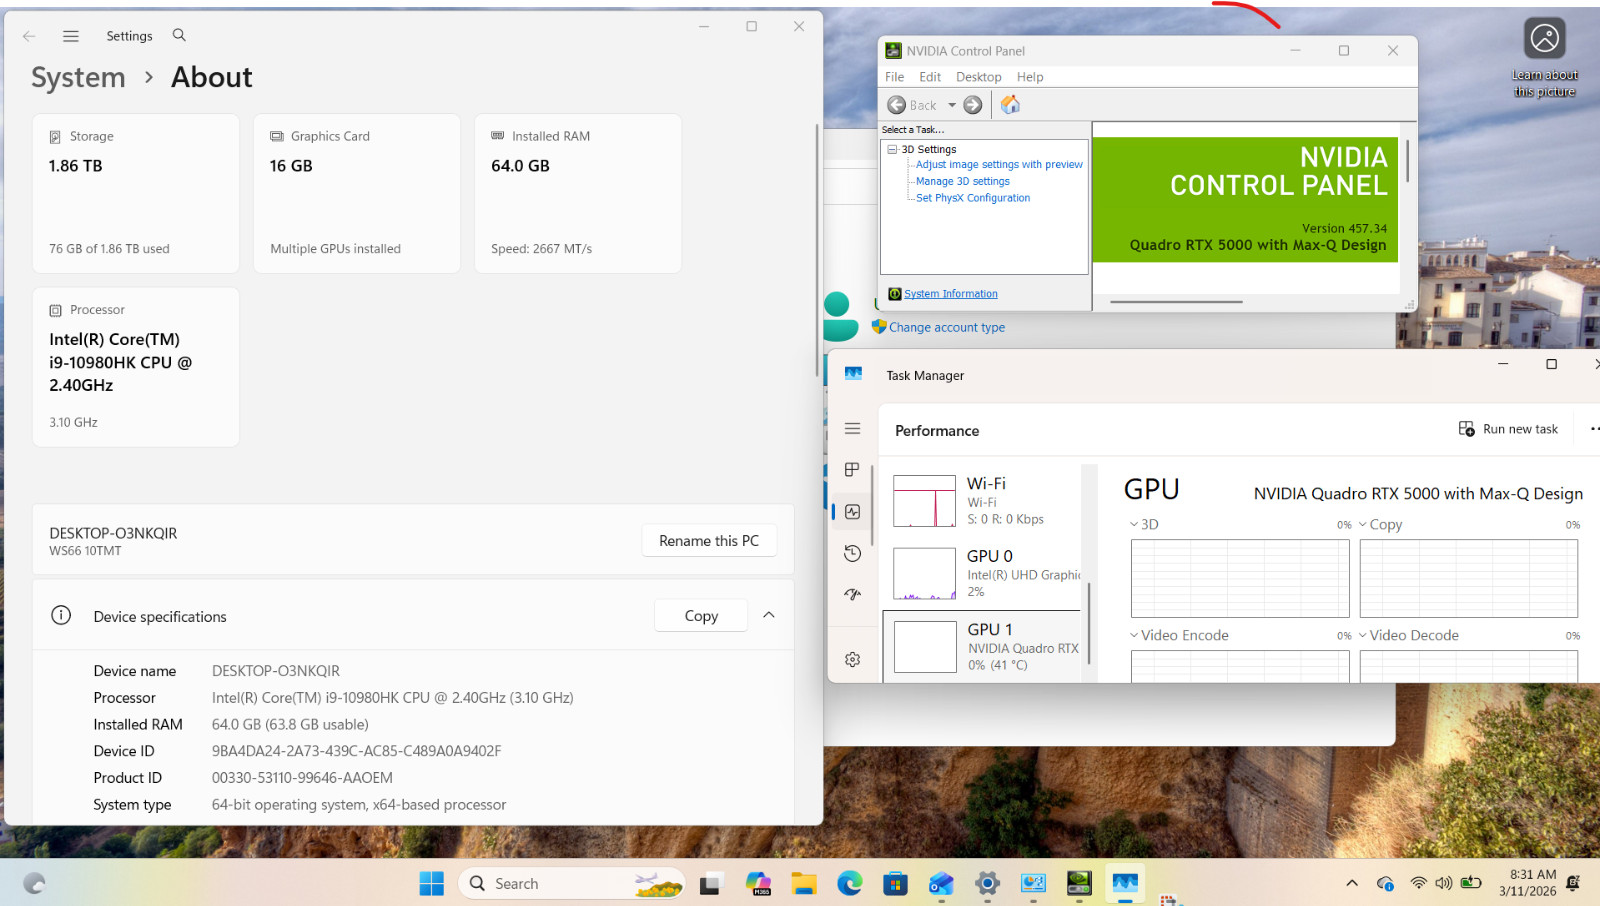Image resolution: width=1600 pixels, height=906 pixels.
Task: Open Microsoft Edge from the taskbar
Action: pos(850,884)
